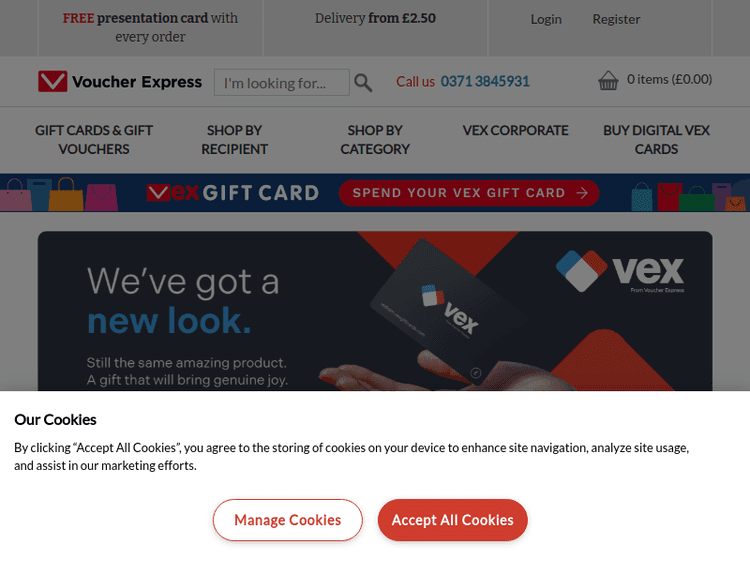Click the Accept All Cookies button
The height and width of the screenshot is (563, 750).
tap(452, 520)
